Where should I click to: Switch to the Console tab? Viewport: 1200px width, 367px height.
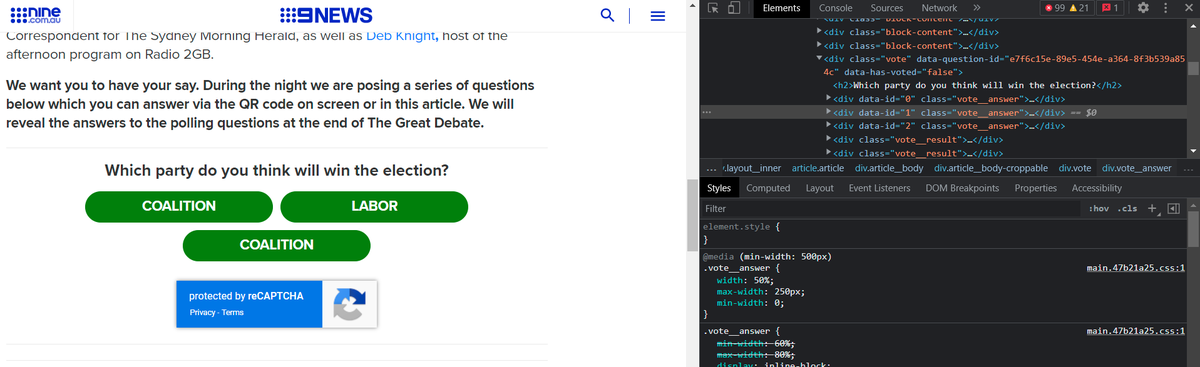pos(835,8)
